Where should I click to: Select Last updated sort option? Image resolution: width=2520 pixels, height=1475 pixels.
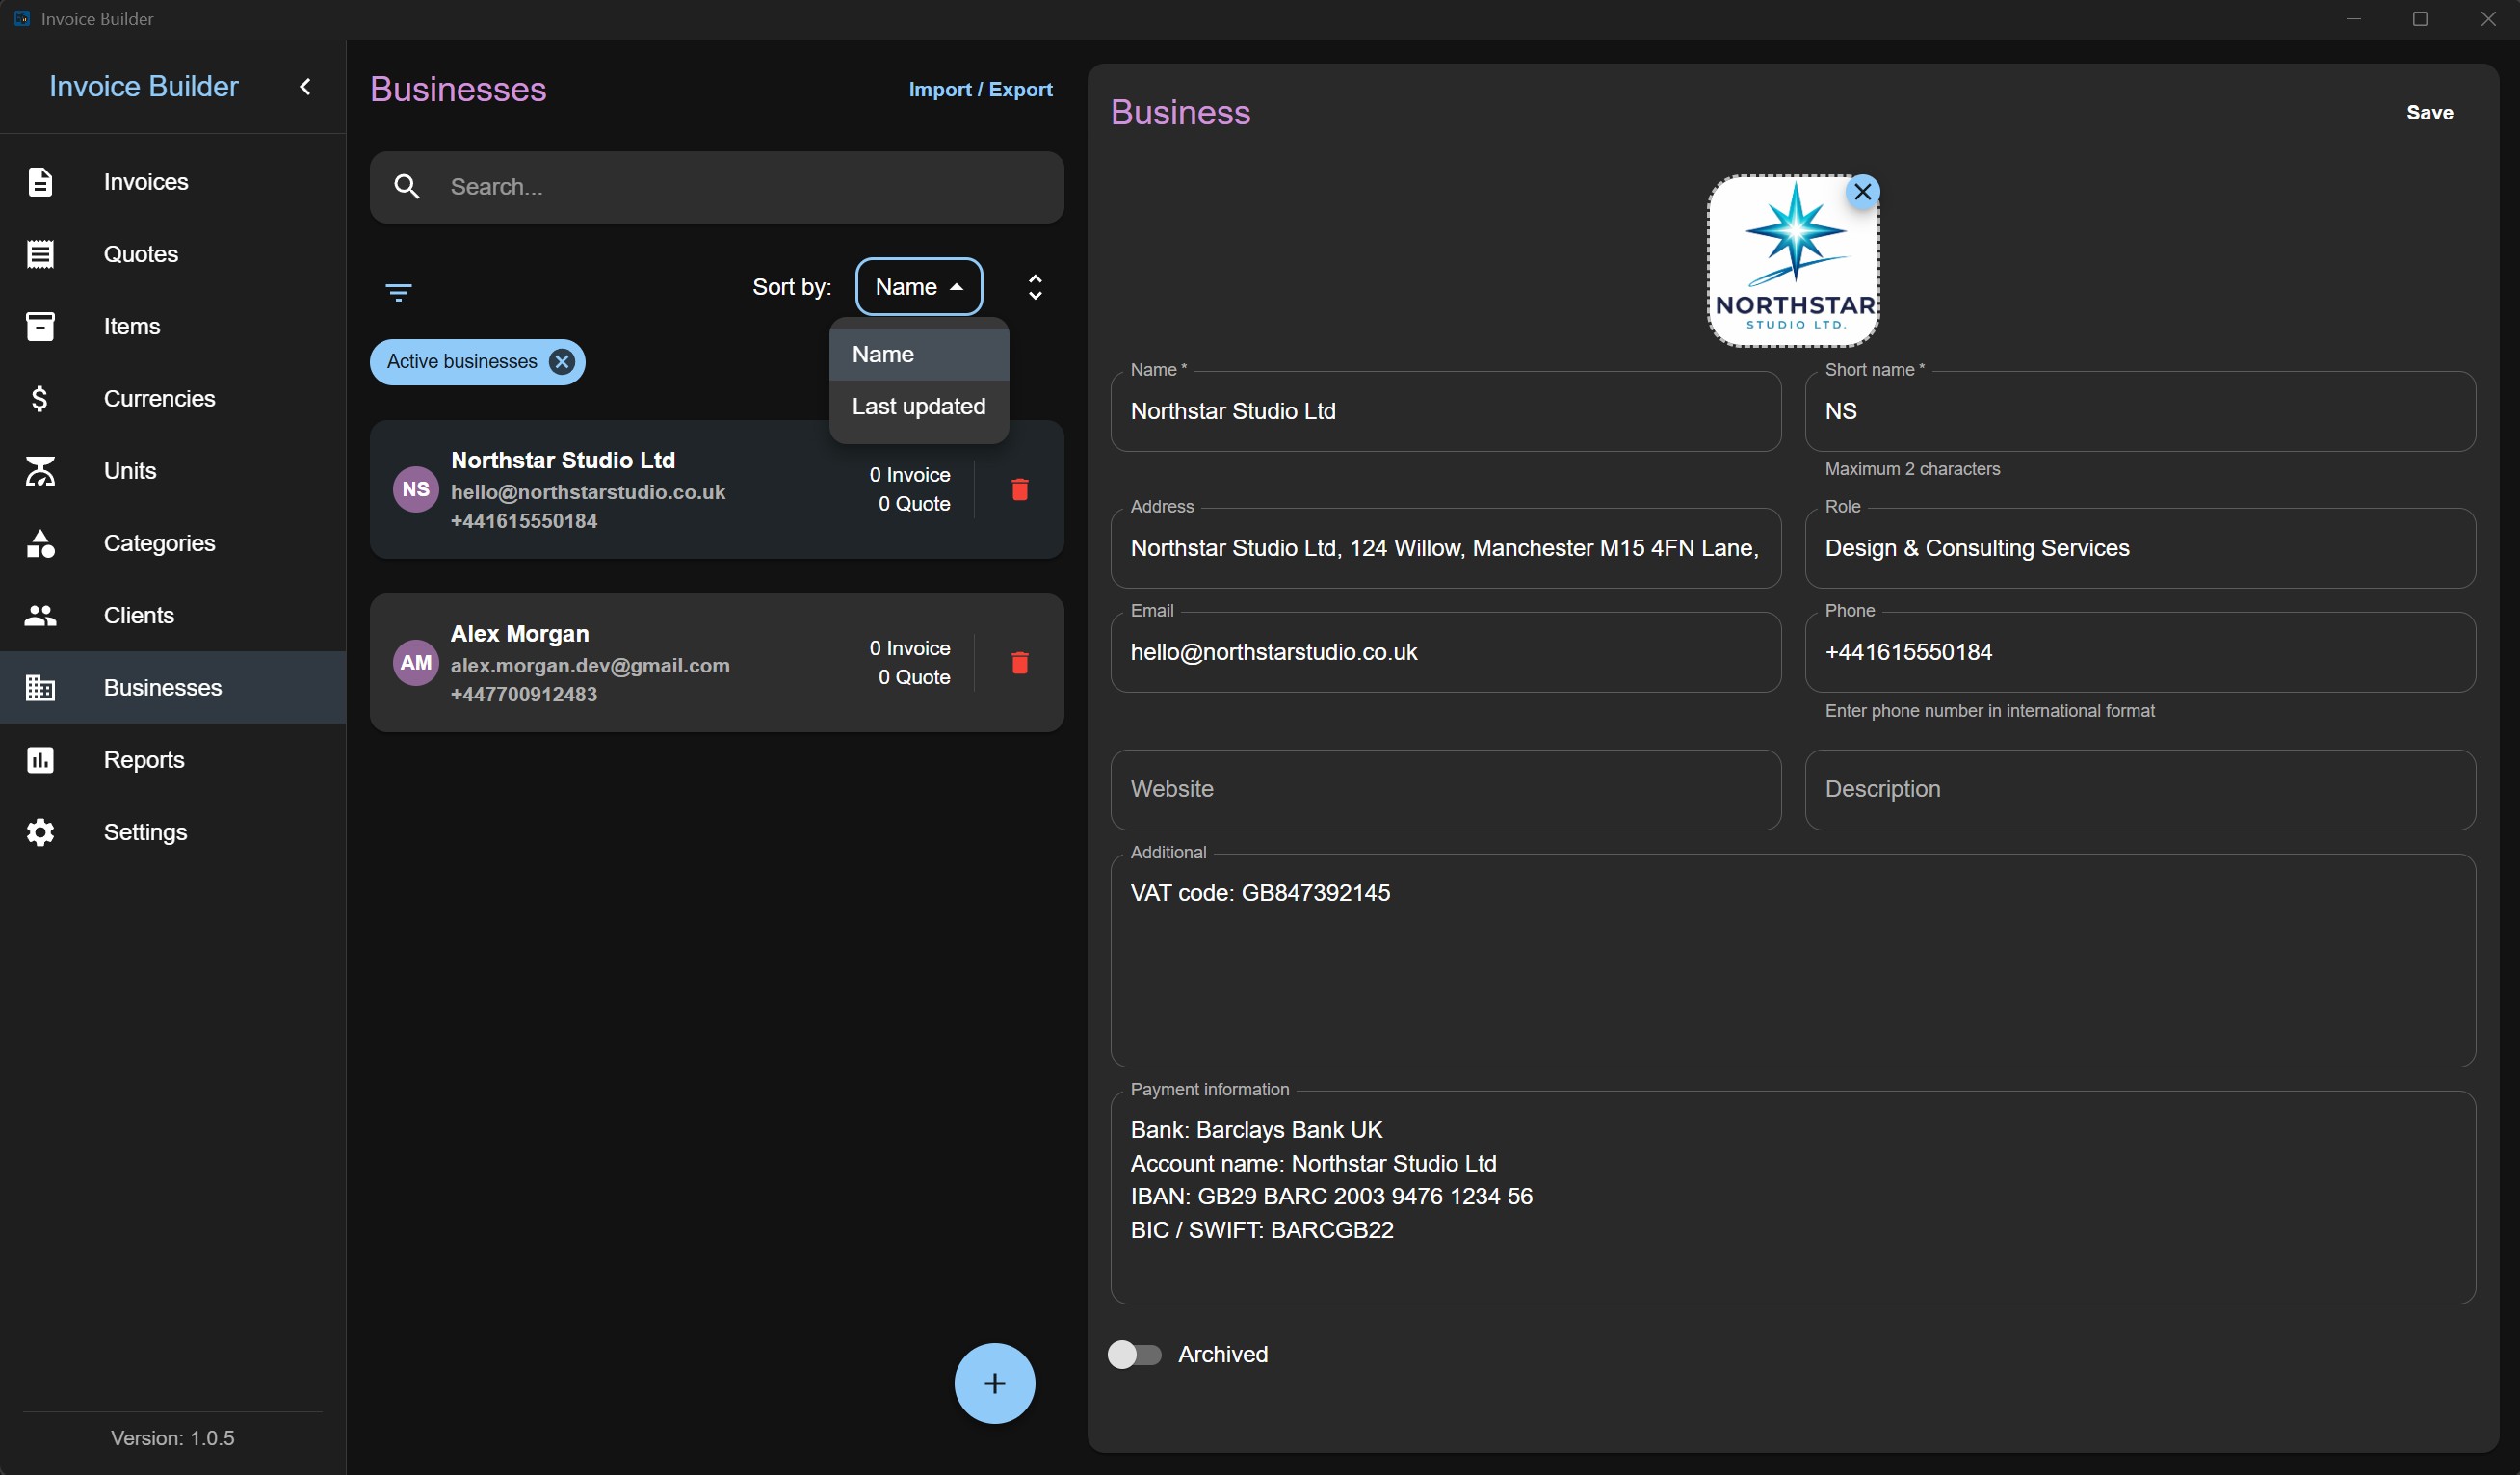[x=918, y=407]
